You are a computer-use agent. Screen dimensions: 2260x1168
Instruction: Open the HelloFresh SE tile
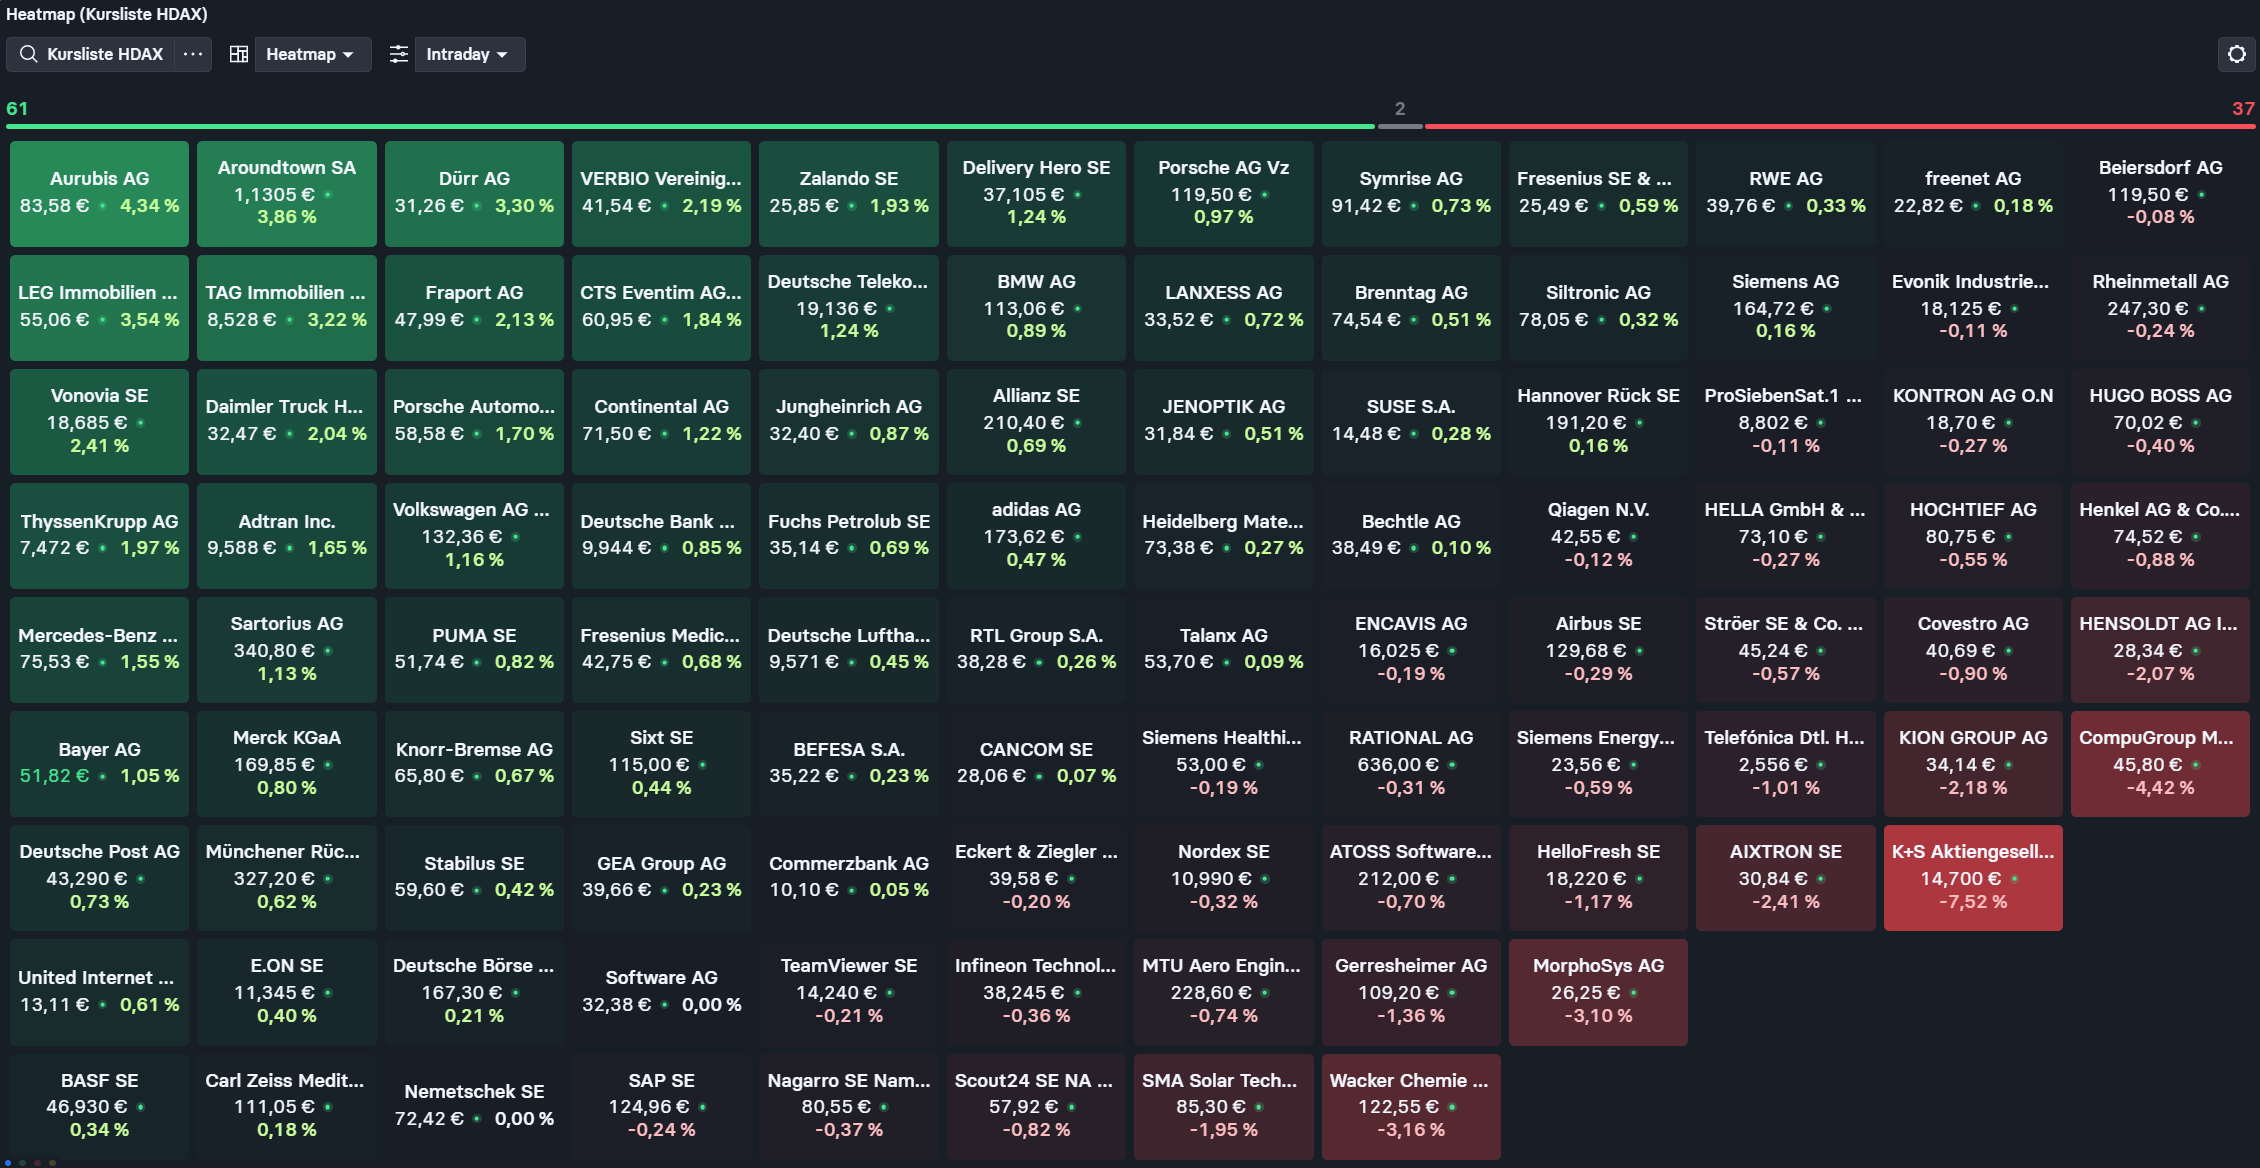pos(1598,878)
